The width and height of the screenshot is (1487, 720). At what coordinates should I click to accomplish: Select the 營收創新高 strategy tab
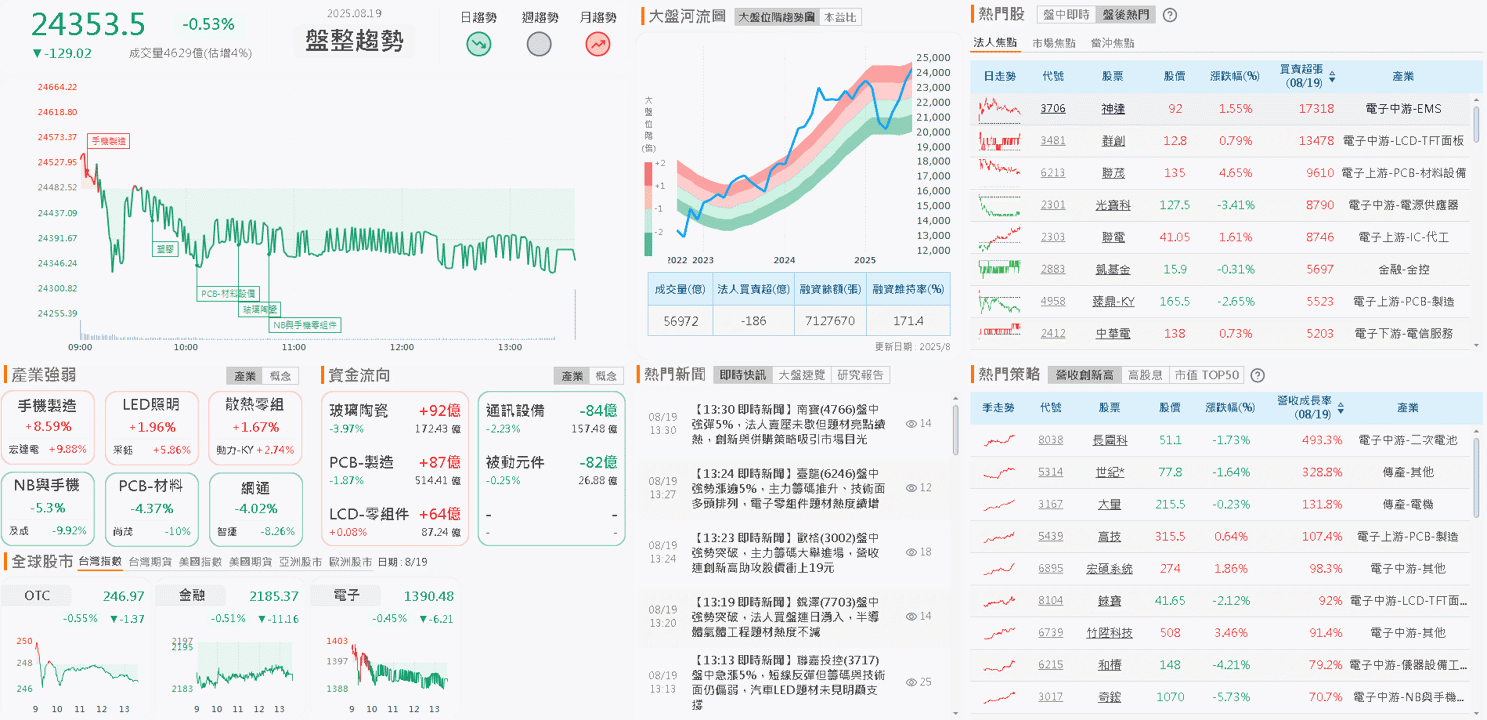tap(1085, 375)
